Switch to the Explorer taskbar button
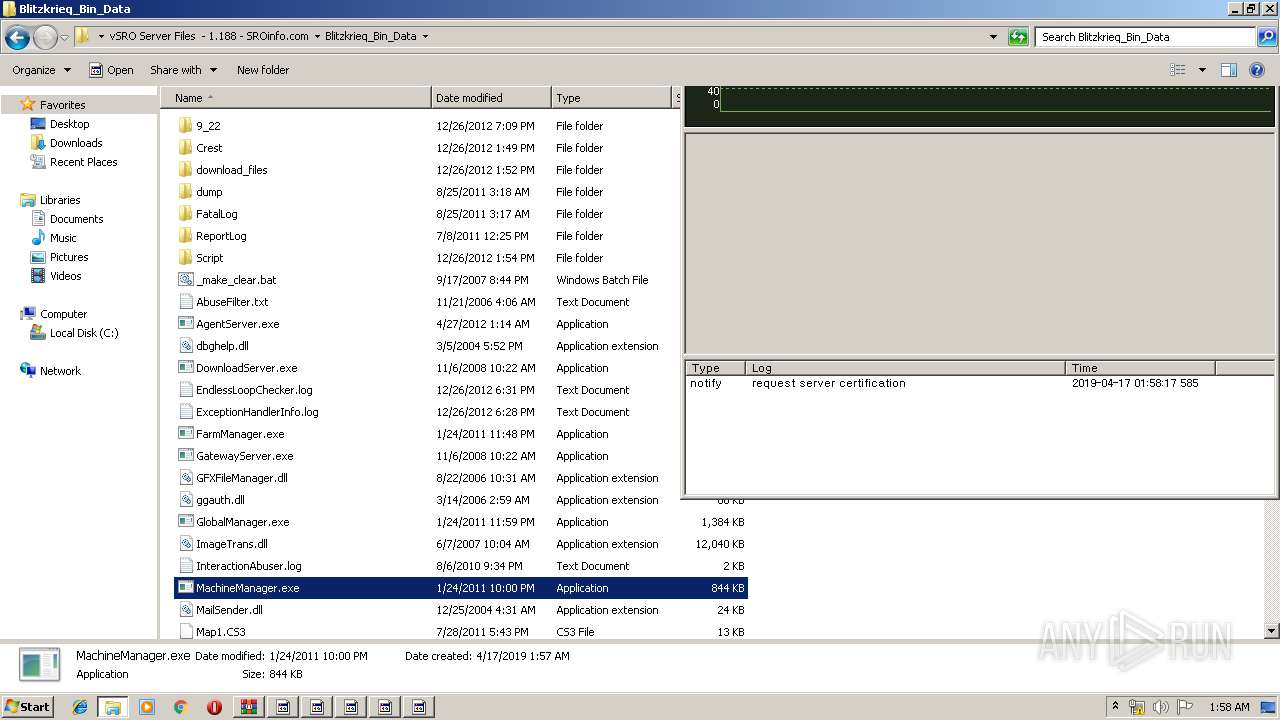The width and height of the screenshot is (1280, 720). (x=113, y=707)
